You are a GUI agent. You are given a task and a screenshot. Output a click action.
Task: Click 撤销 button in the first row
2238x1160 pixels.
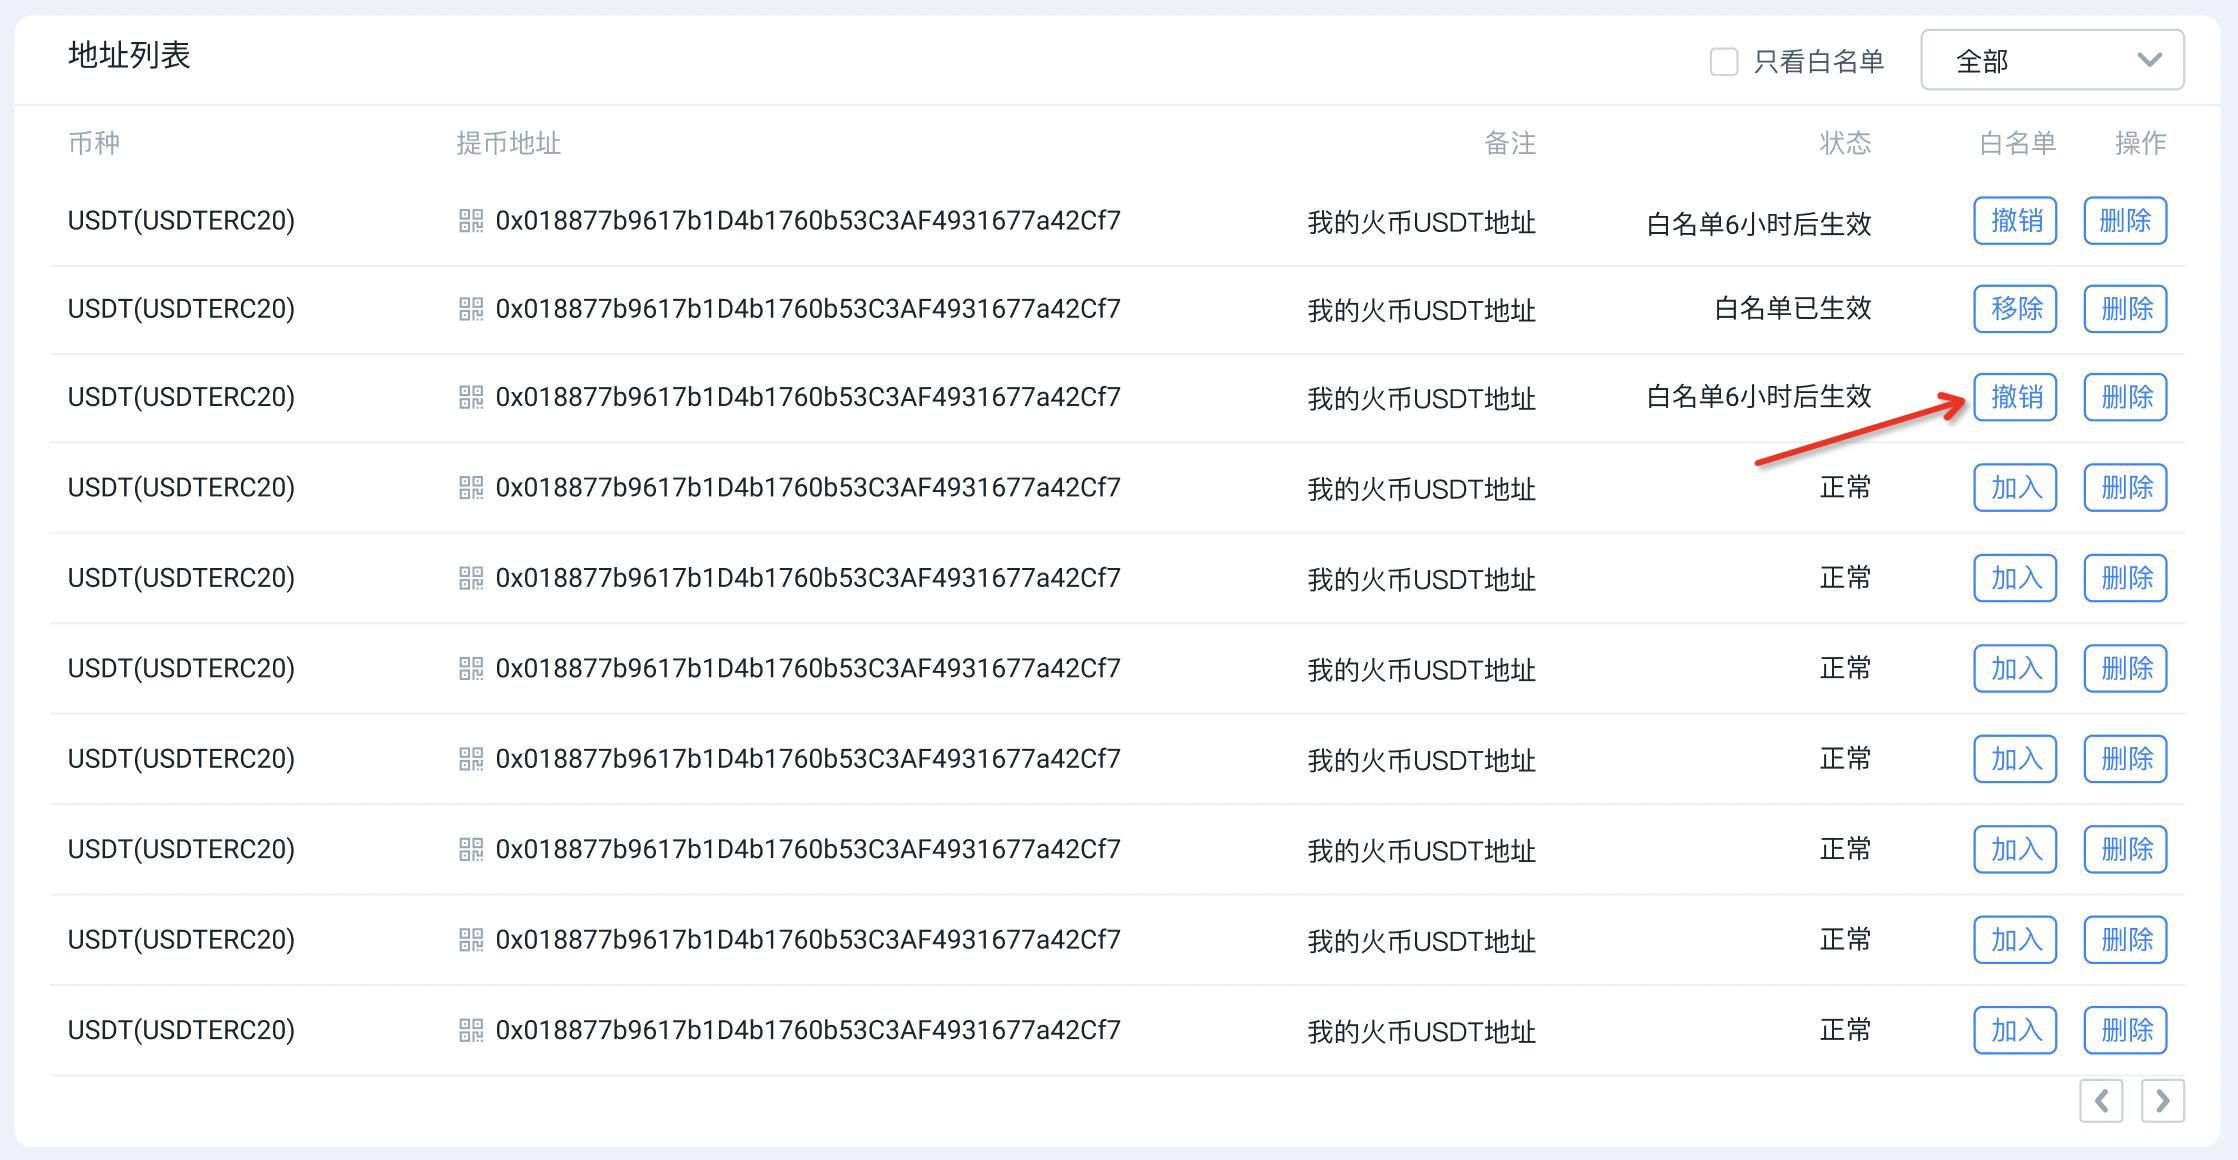2015,221
